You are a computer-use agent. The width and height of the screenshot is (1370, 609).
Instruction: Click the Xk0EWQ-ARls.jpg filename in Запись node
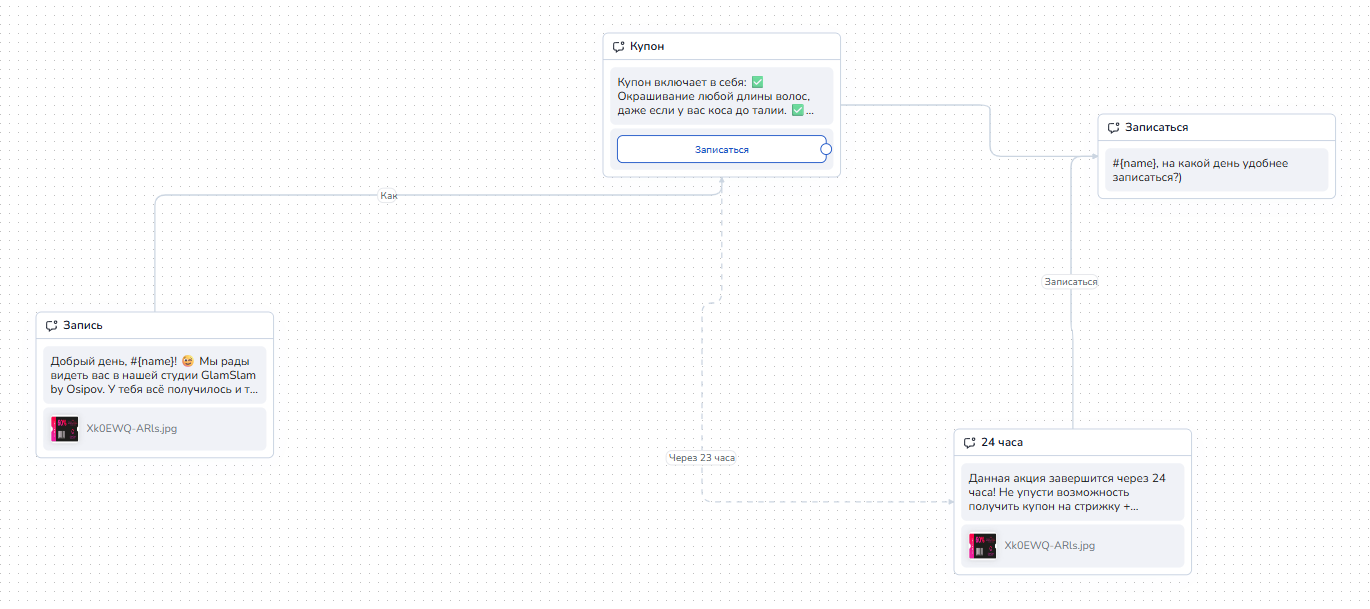click(132, 429)
